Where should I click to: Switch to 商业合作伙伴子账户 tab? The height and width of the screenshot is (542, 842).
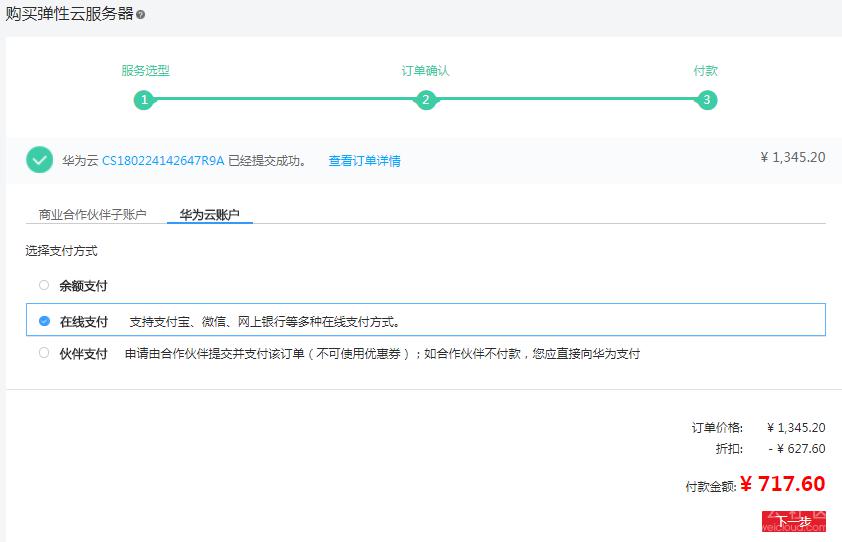click(92, 214)
